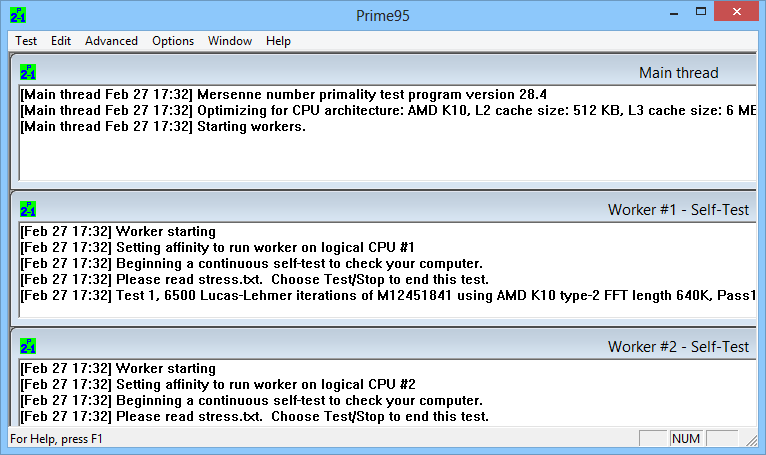Viewport: 766px width, 455px height.
Task: Click the 'Mersenne number primality test program version 28.4' line
Action: [284, 94]
